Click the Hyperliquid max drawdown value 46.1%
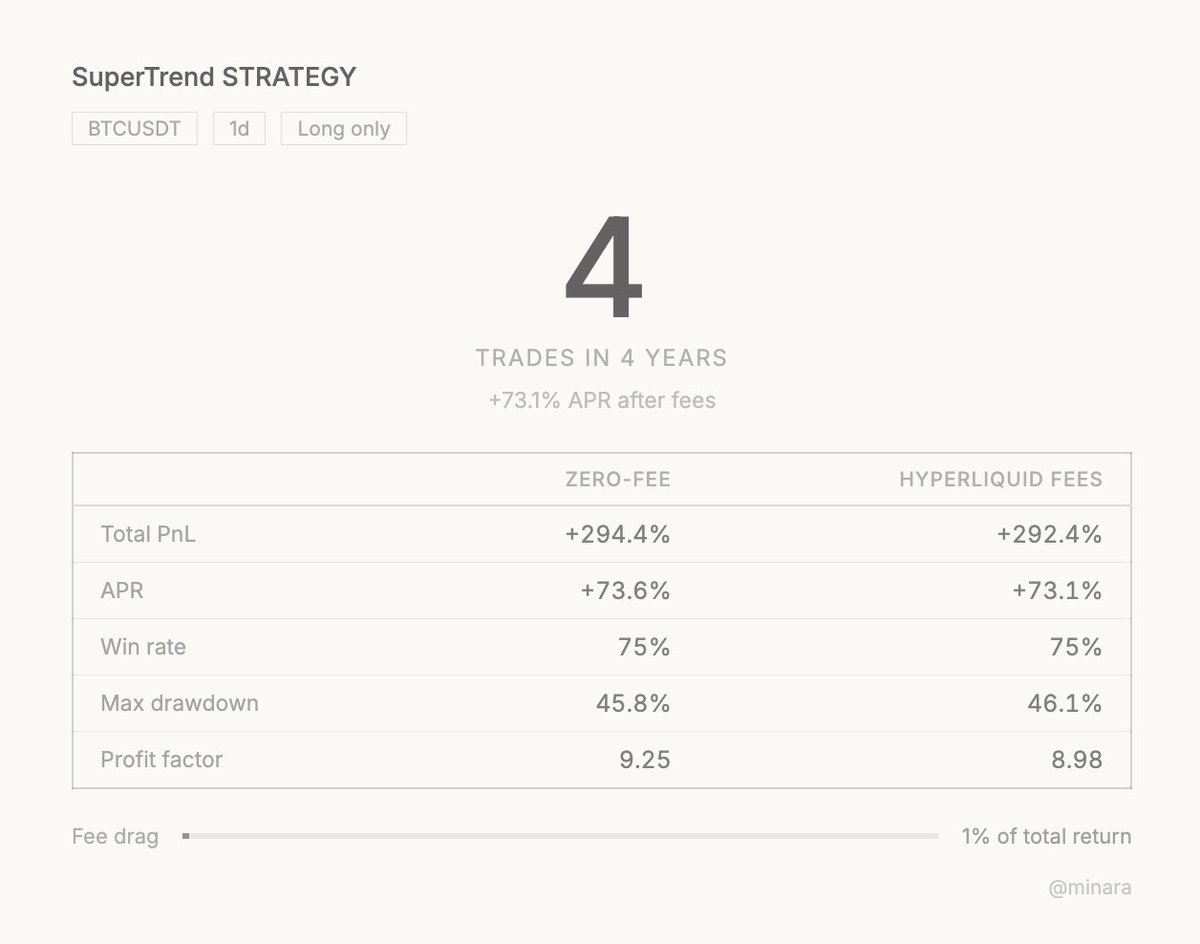This screenshot has width=1200, height=944. click(1064, 703)
